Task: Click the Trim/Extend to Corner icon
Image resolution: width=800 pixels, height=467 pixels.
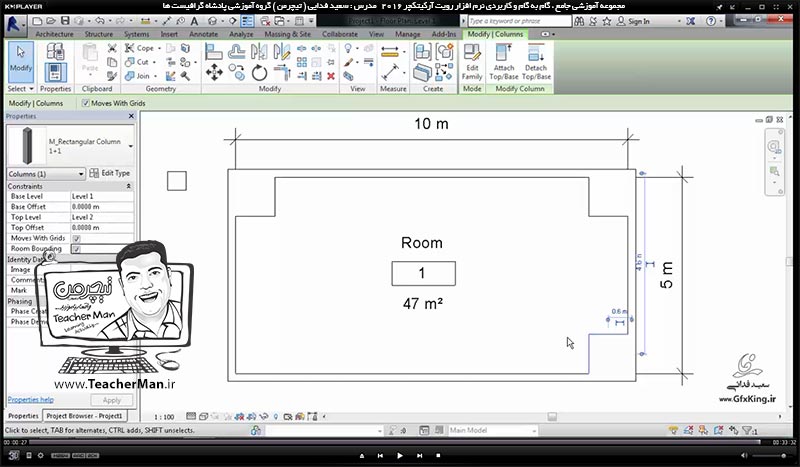Action: 282,72
